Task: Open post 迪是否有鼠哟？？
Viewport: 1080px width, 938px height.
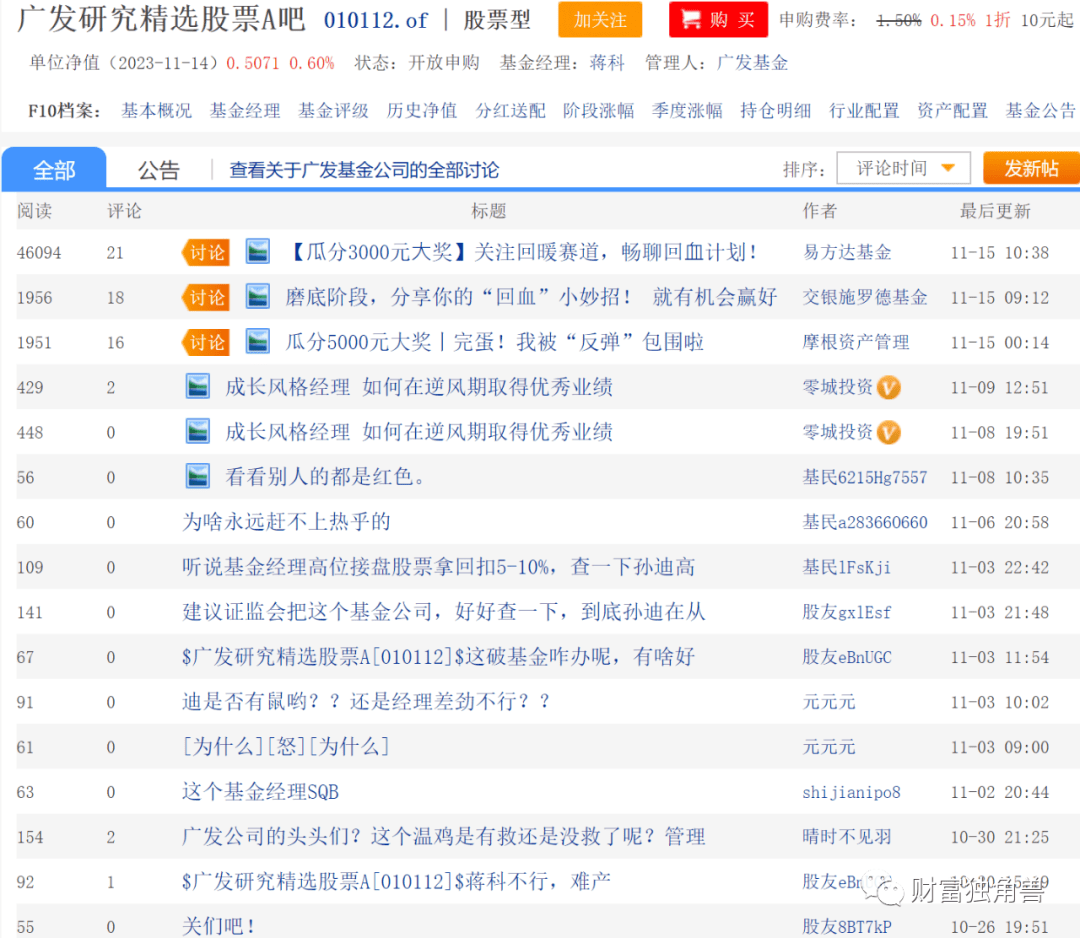Action: tap(366, 702)
